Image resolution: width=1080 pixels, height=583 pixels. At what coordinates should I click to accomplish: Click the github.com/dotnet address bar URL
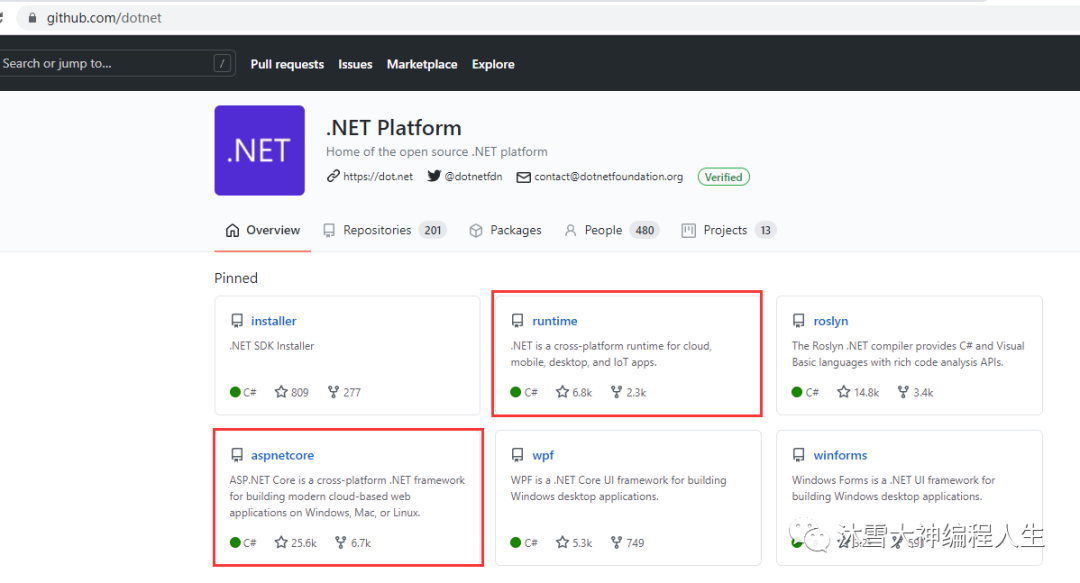click(104, 18)
